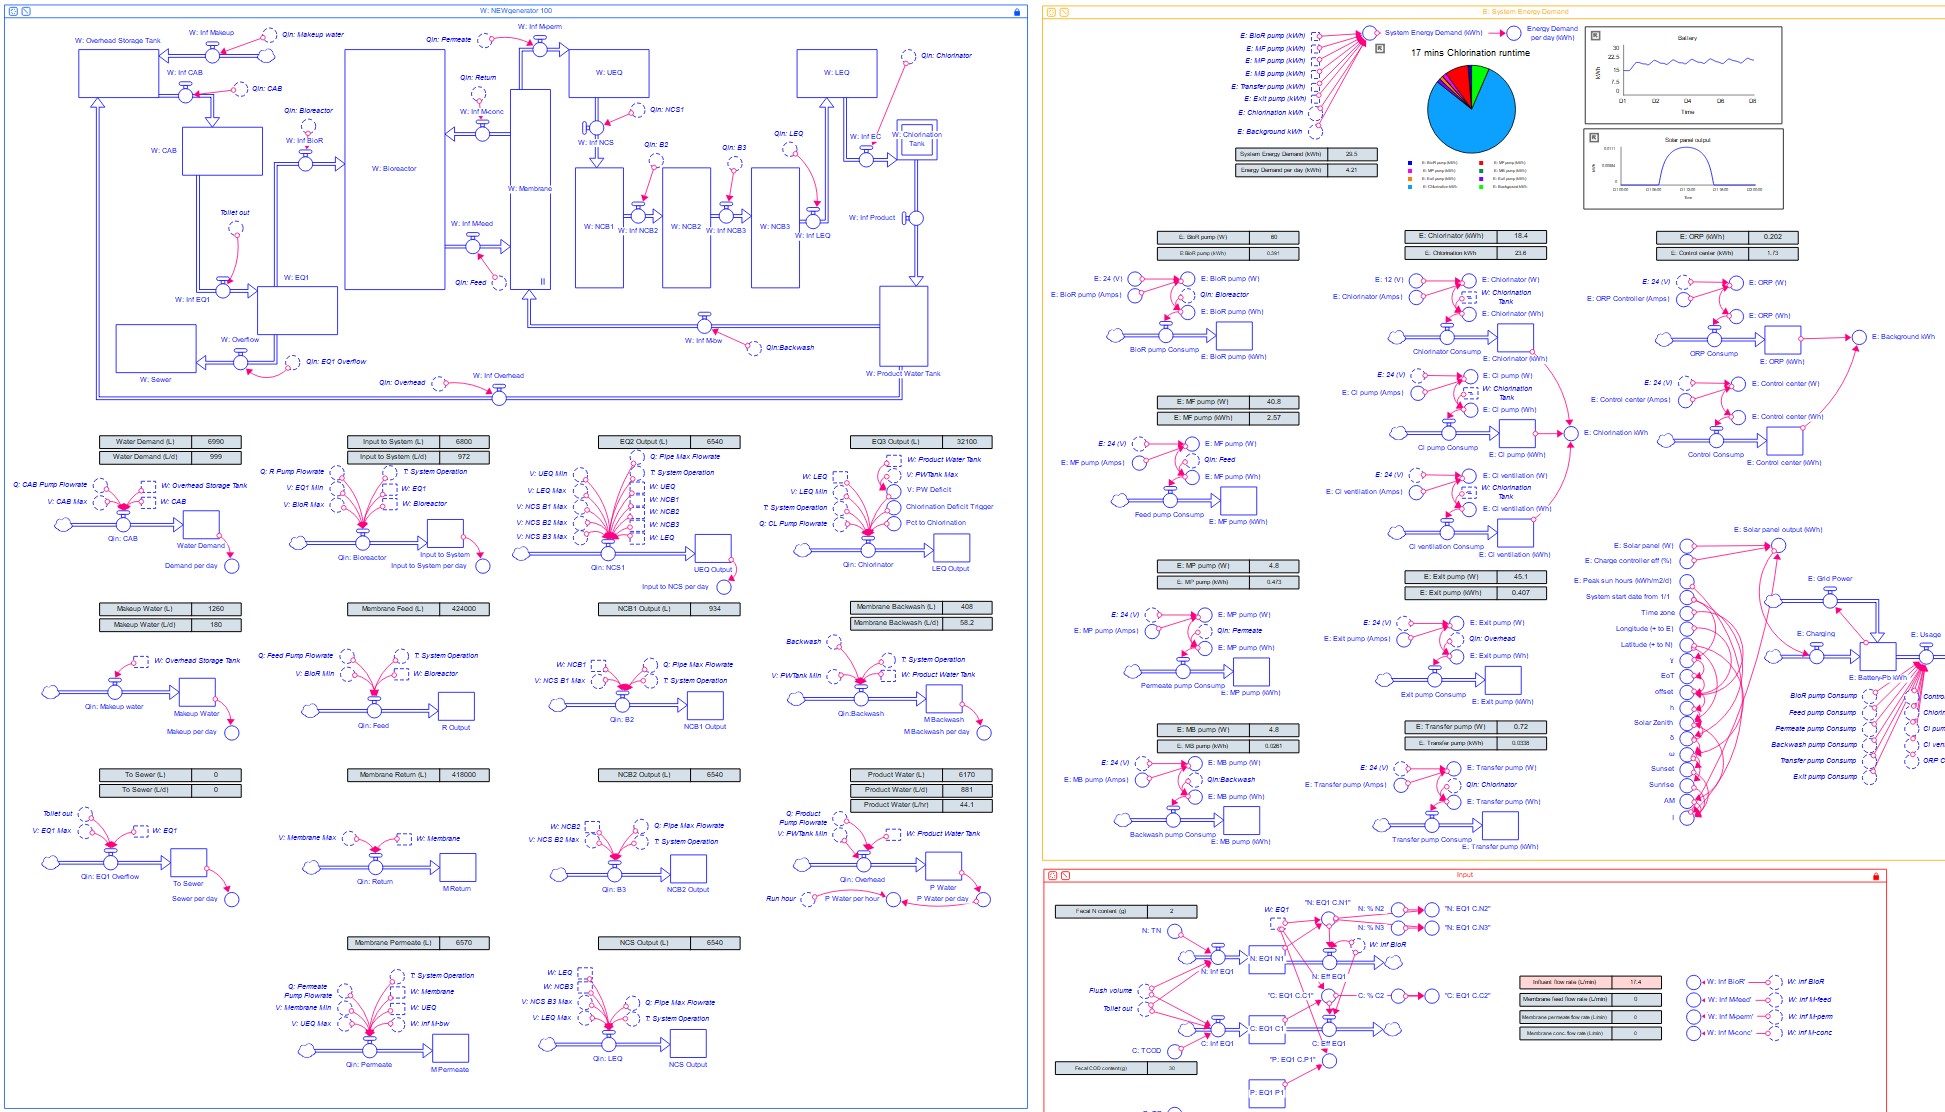Select the W: Sewer stock box
Viewport: 1945px width, 1112px height.
155,348
